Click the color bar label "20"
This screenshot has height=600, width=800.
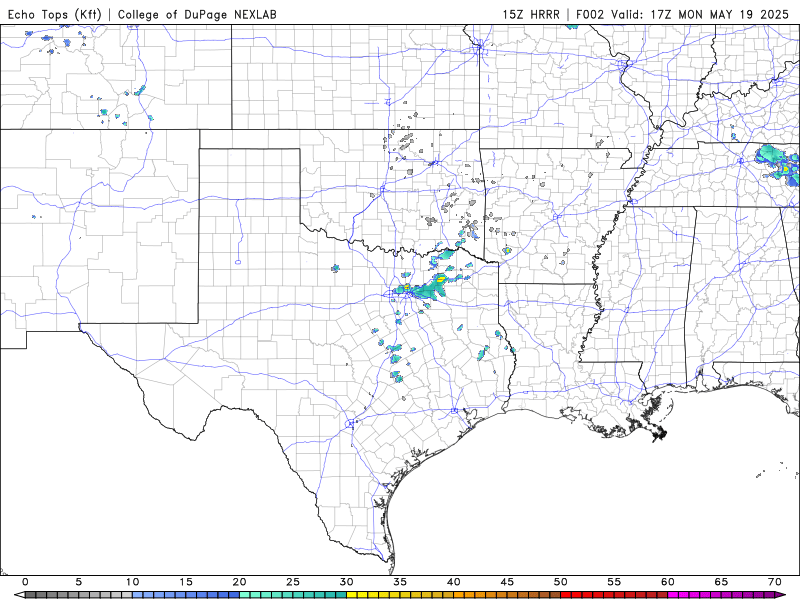pyautogui.click(x=239, y=582)
